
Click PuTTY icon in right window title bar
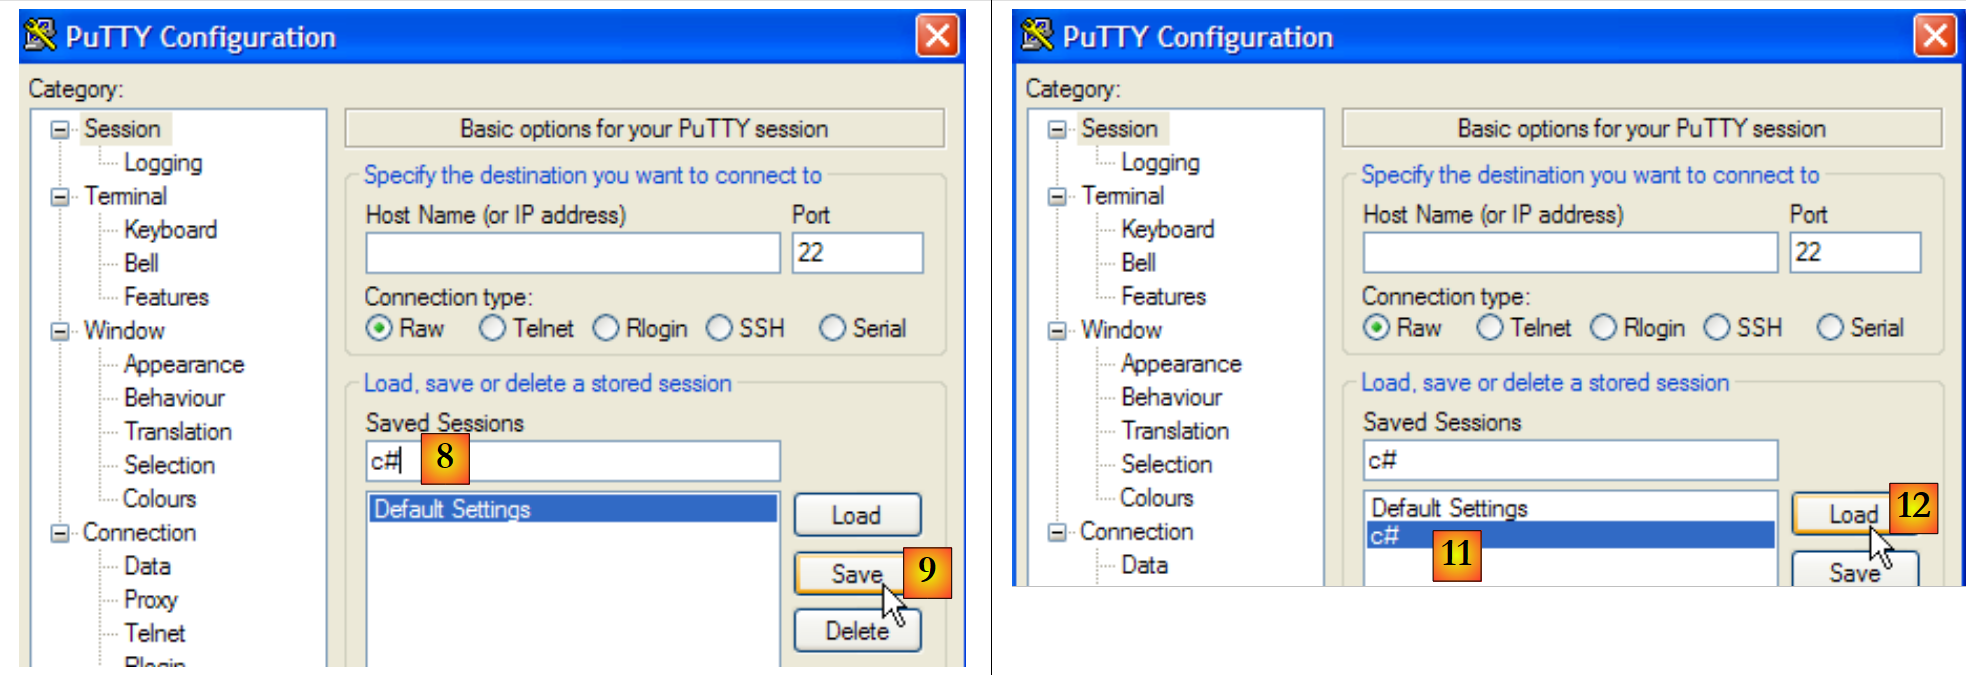(1037, 35)
